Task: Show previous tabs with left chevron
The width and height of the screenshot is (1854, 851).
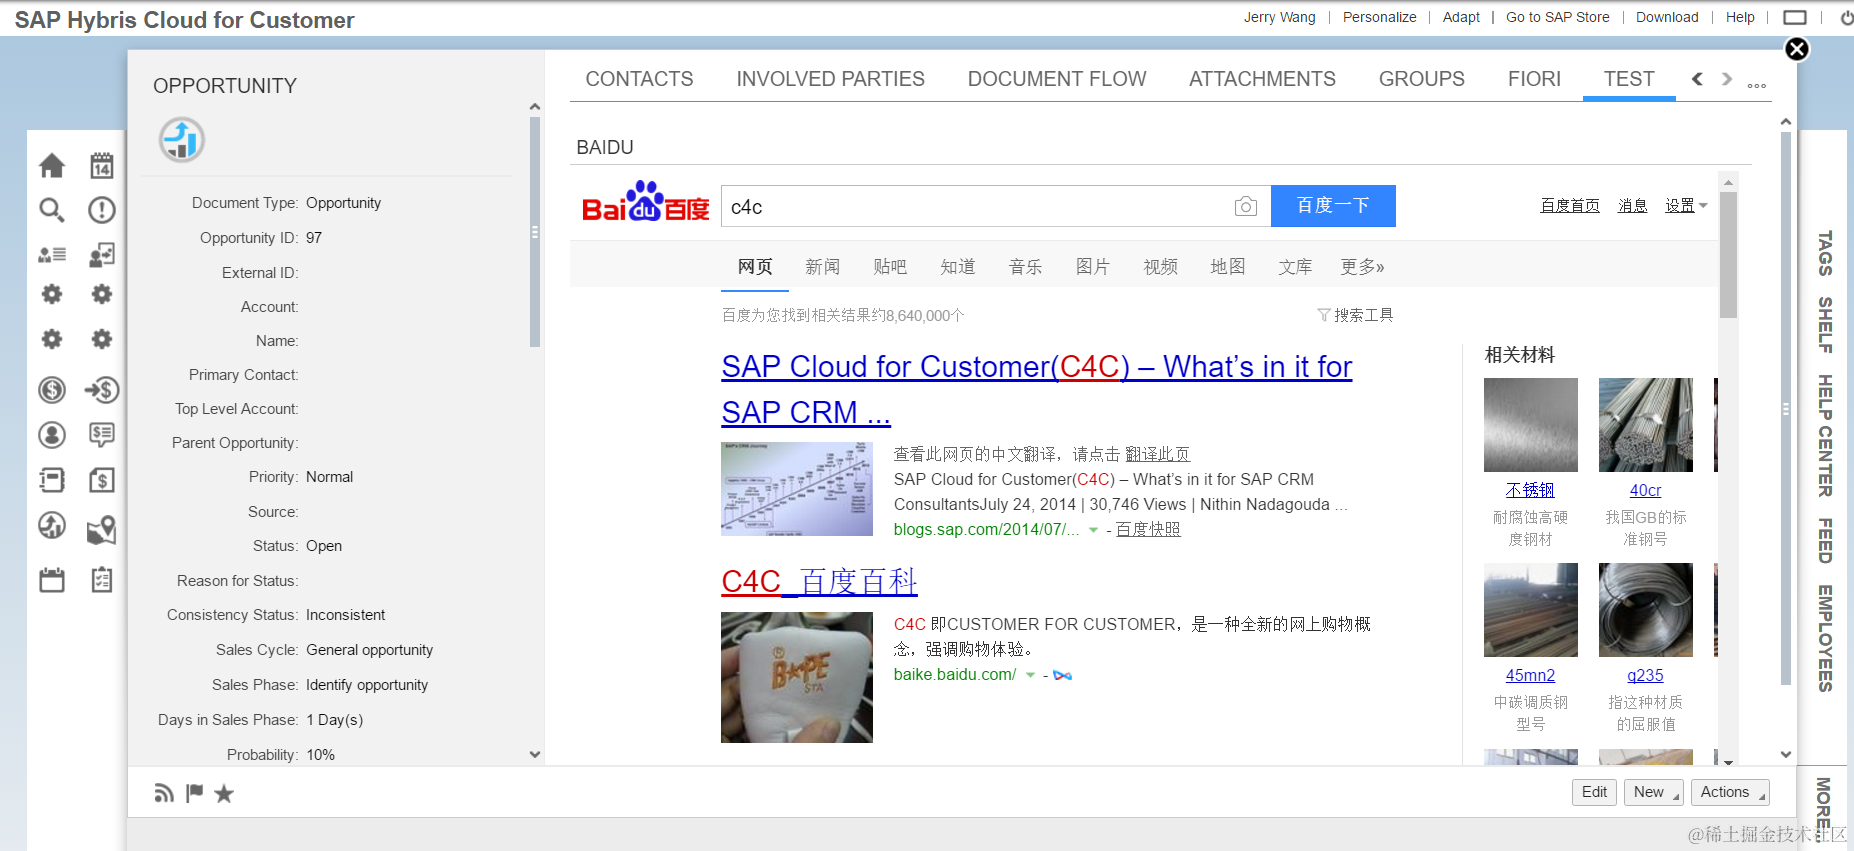Action: (1697, 79)
